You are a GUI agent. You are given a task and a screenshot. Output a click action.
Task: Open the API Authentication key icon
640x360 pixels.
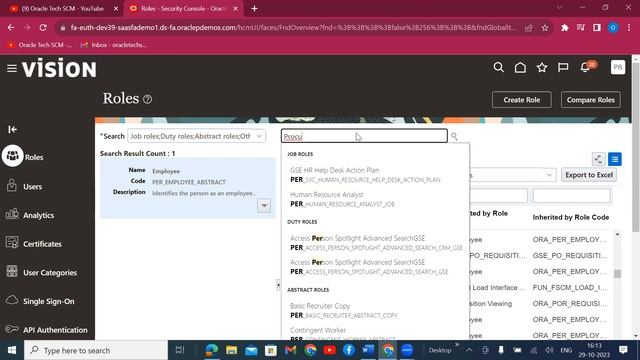[x=12, y=329]
